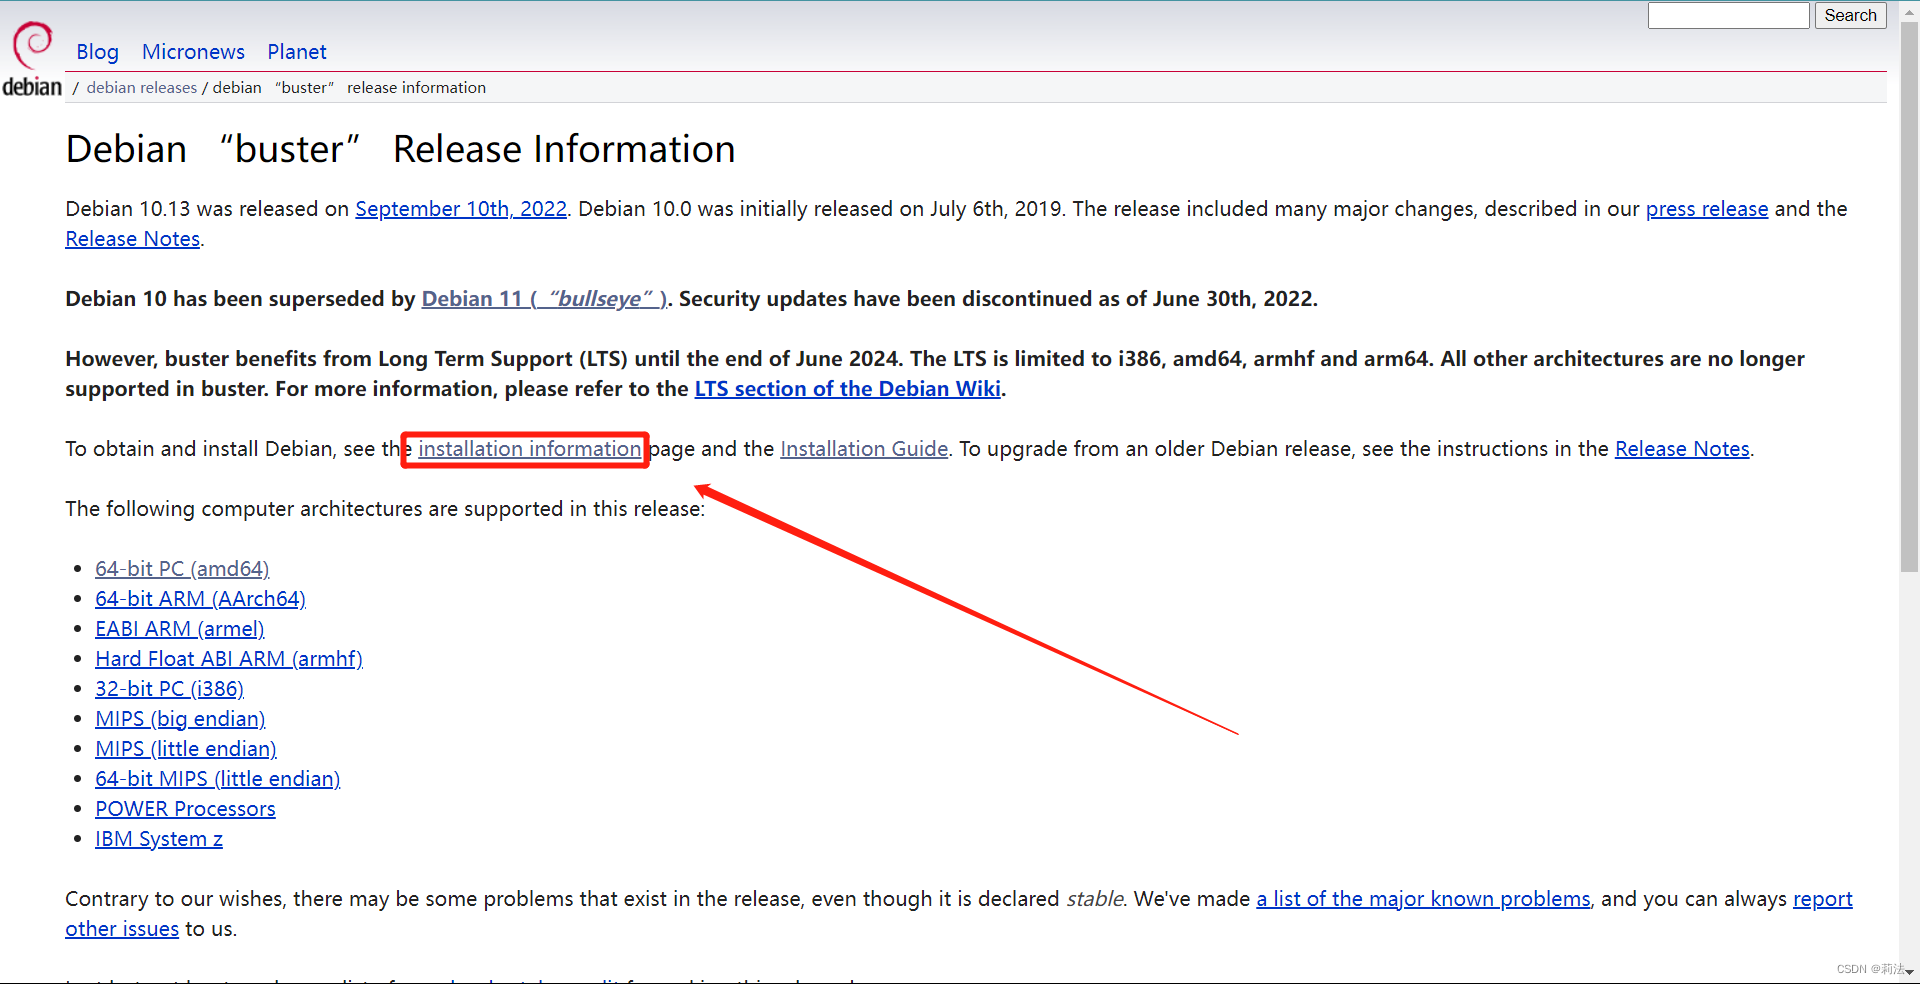Click the Debian buster Release Information heading
Image resolution: width=1920 pixels, height=984 pixels.
(400, 149)
